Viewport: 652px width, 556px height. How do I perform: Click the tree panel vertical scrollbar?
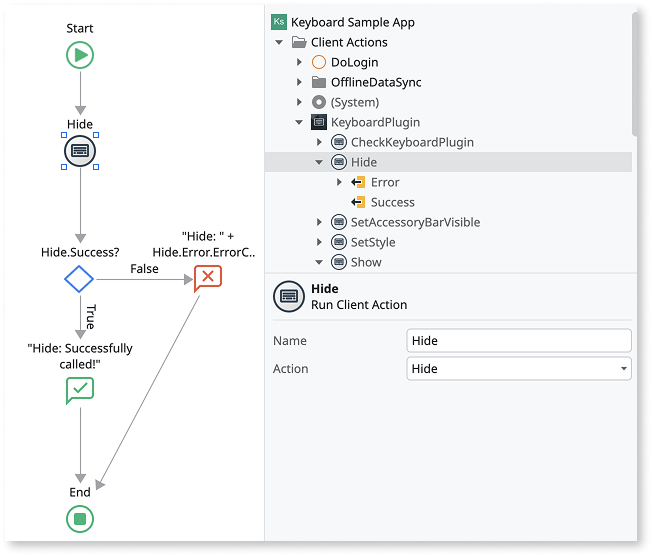pyautogui.click(x=635, y=74)
